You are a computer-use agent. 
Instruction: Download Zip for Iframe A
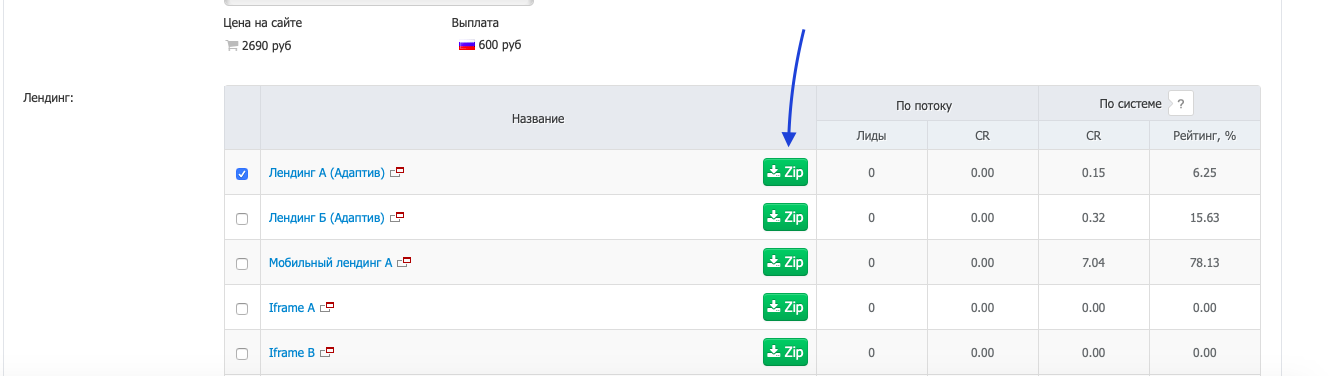(x=785, y=307)
